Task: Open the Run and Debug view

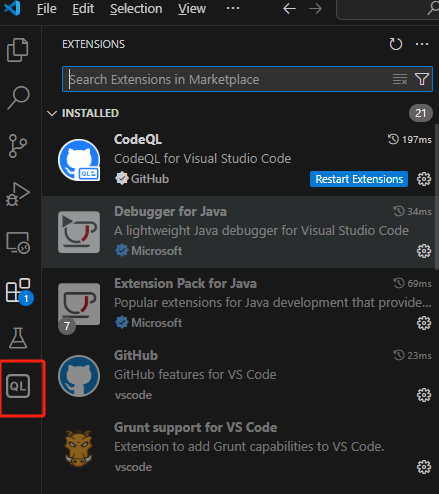Action: tap(18, 194)
